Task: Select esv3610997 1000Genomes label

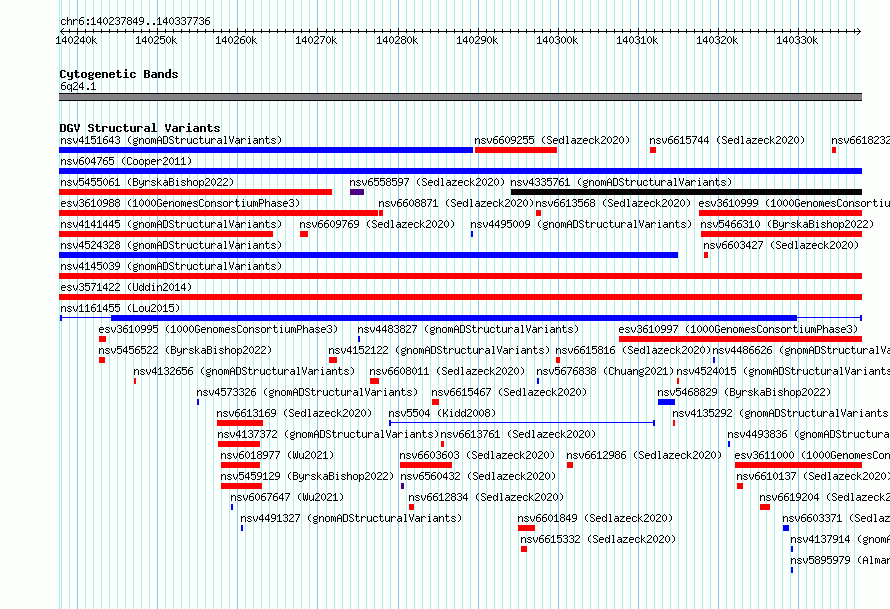Action: pos(738,329)
